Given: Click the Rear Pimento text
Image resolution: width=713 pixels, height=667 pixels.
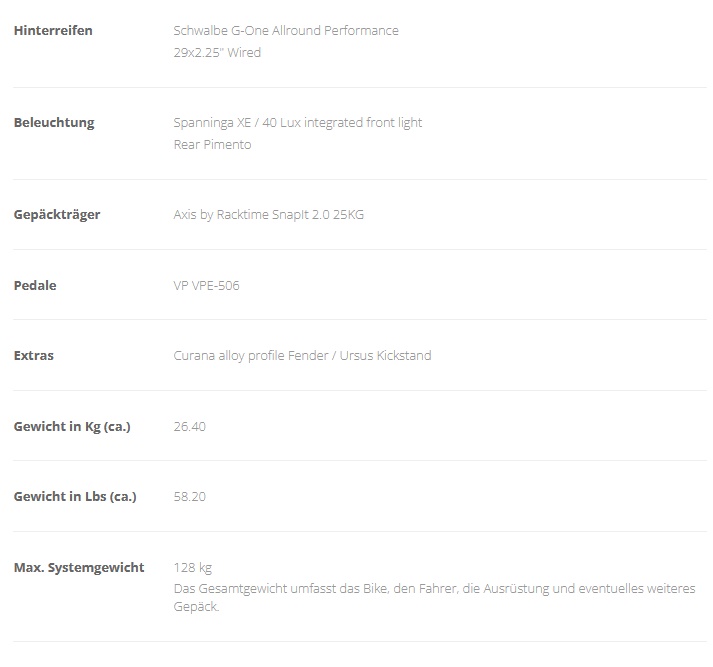Looking at the screenshot, I should pos(212,145).
